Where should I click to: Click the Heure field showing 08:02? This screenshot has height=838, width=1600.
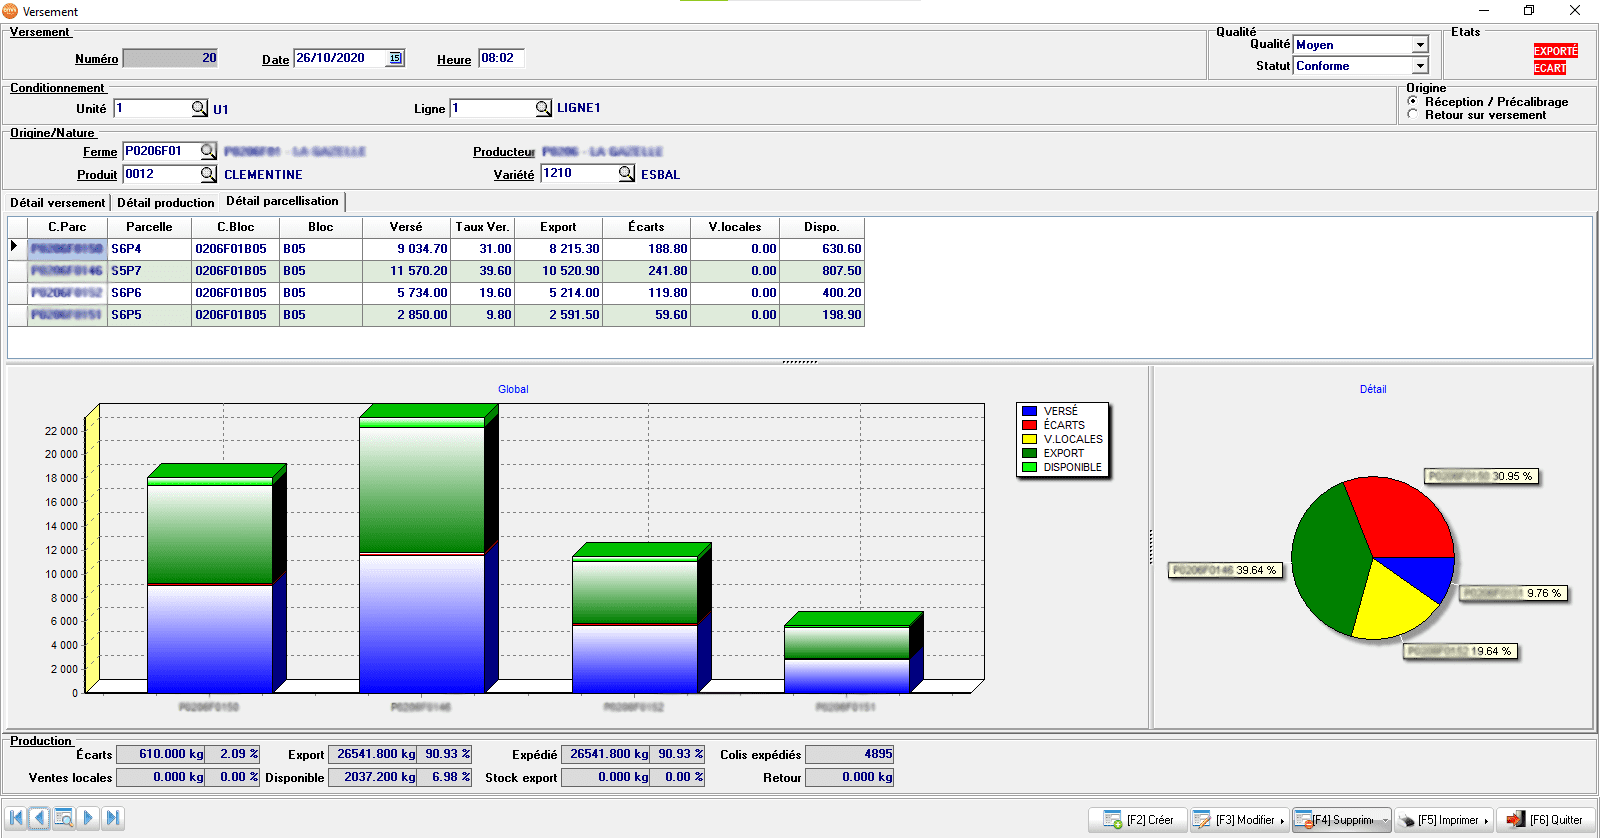(501, 58)
